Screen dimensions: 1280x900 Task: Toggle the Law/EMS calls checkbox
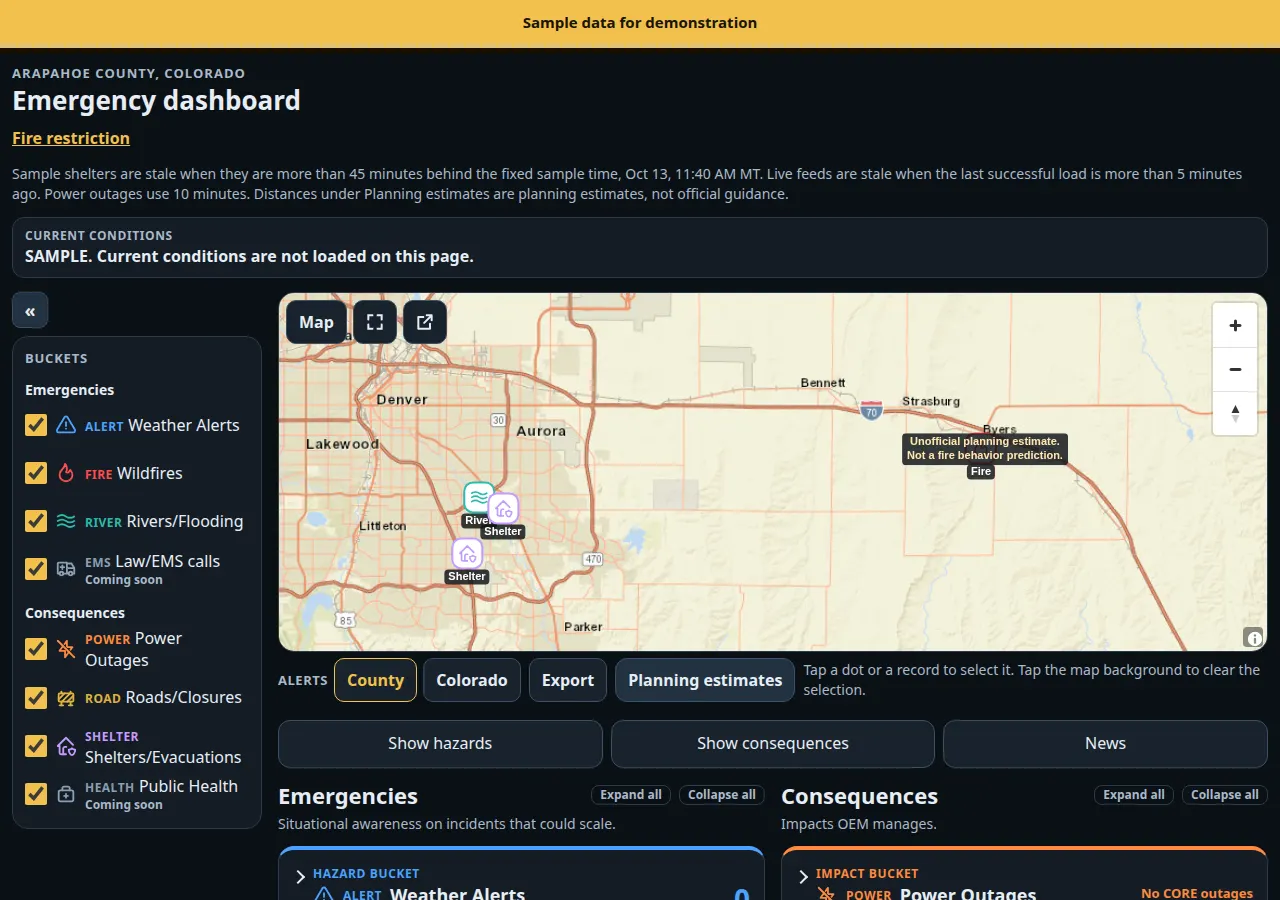coord(36,569)
